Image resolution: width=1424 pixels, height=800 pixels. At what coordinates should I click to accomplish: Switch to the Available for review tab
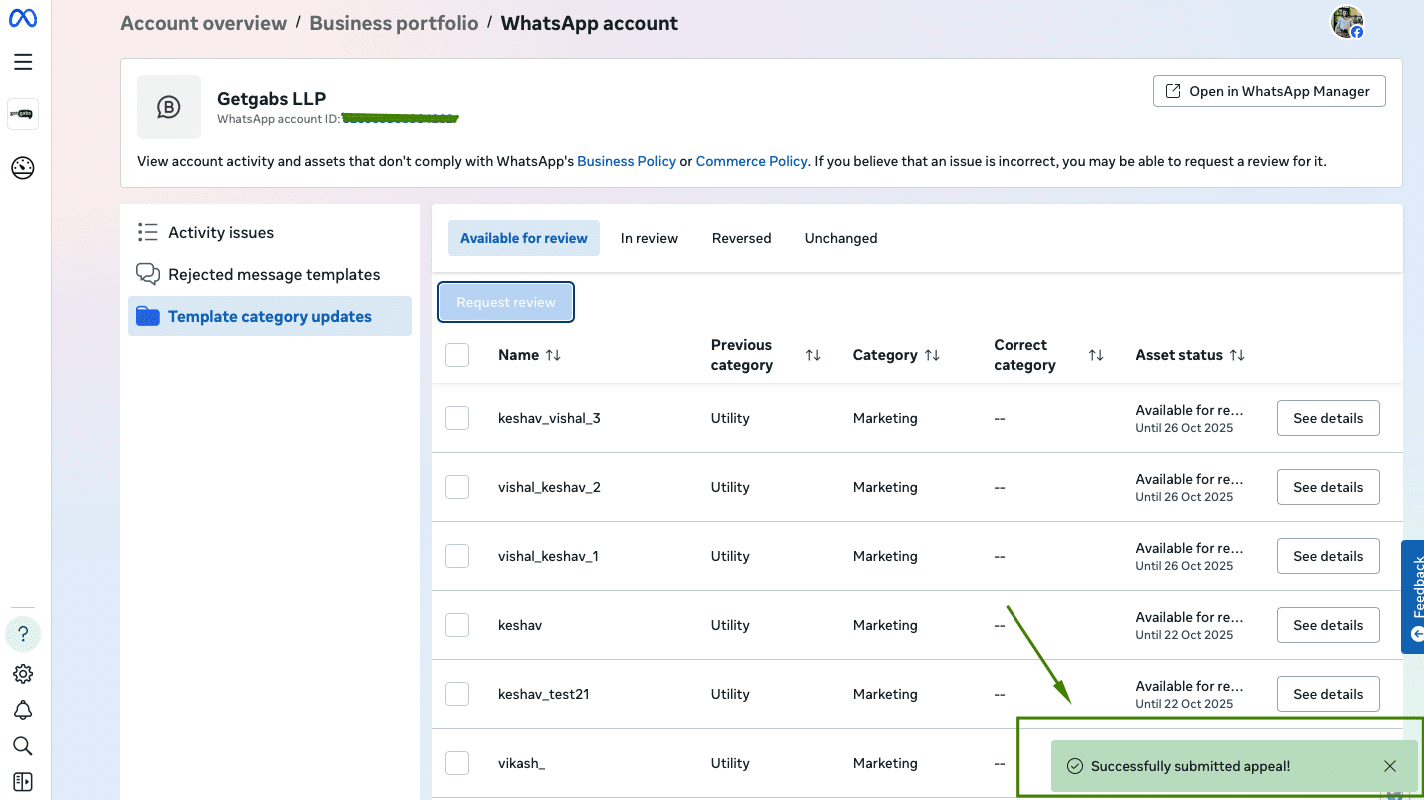(x=524, y=238)
